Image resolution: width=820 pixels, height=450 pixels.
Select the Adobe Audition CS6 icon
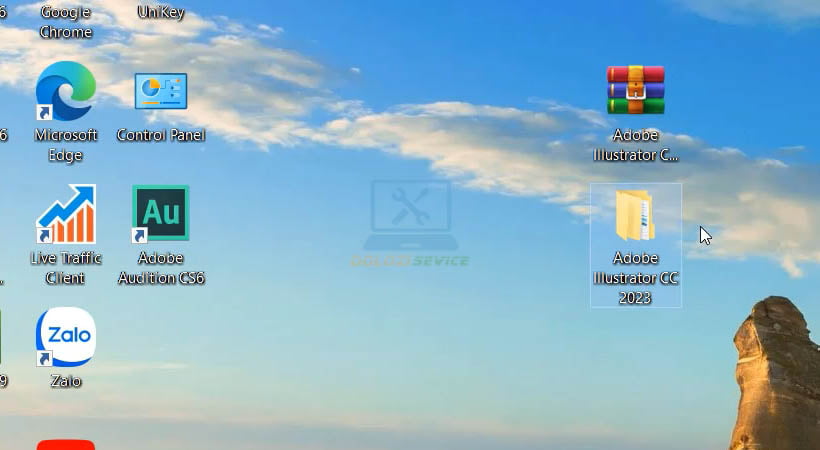tap(161, 213)
